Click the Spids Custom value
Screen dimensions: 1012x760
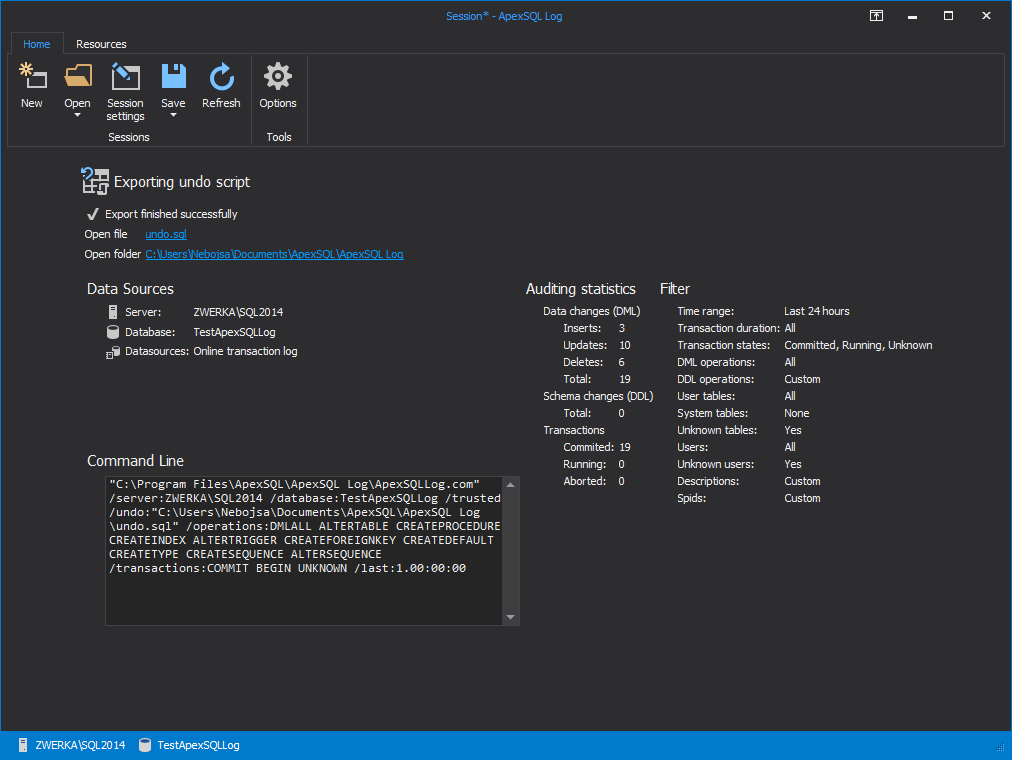tap(802, 498)
